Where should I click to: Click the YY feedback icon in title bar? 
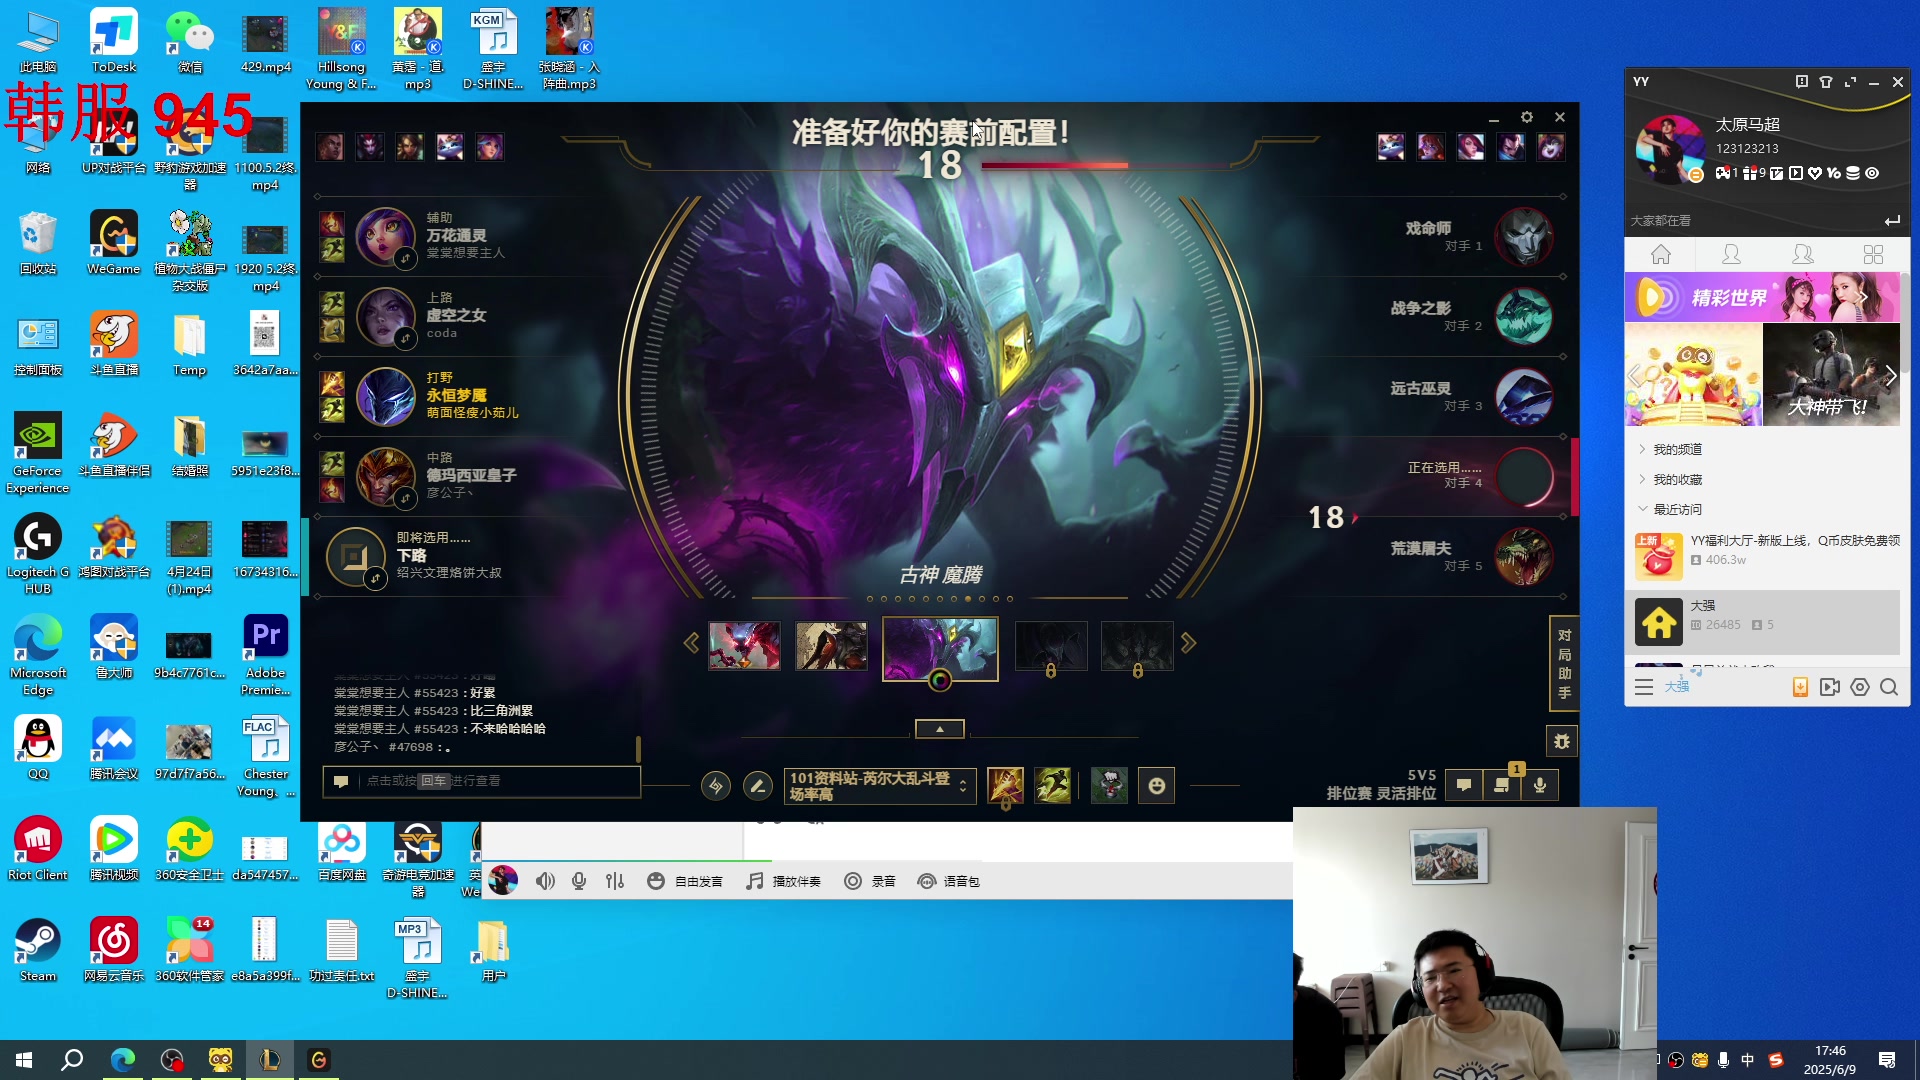point(1802,82)
